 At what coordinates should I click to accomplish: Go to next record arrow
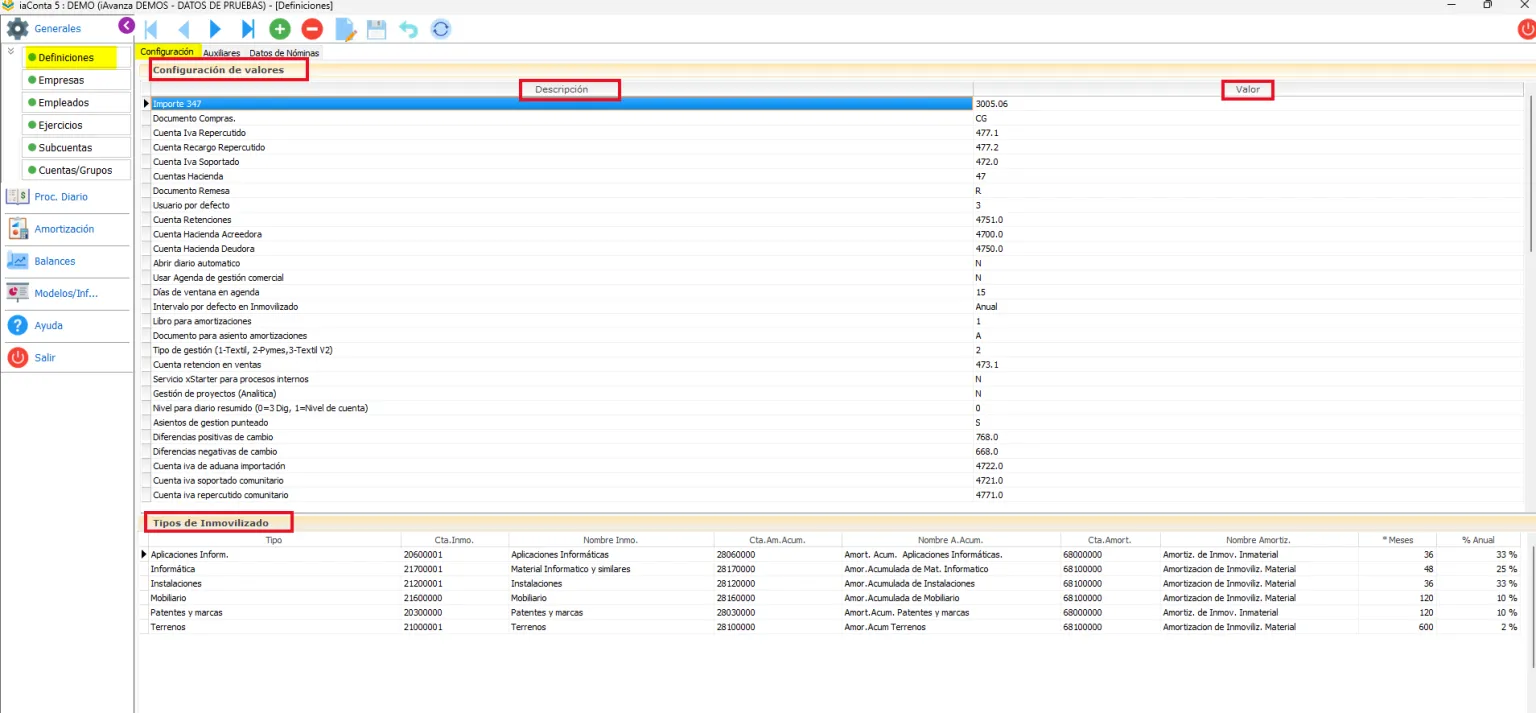pos(215,29)
